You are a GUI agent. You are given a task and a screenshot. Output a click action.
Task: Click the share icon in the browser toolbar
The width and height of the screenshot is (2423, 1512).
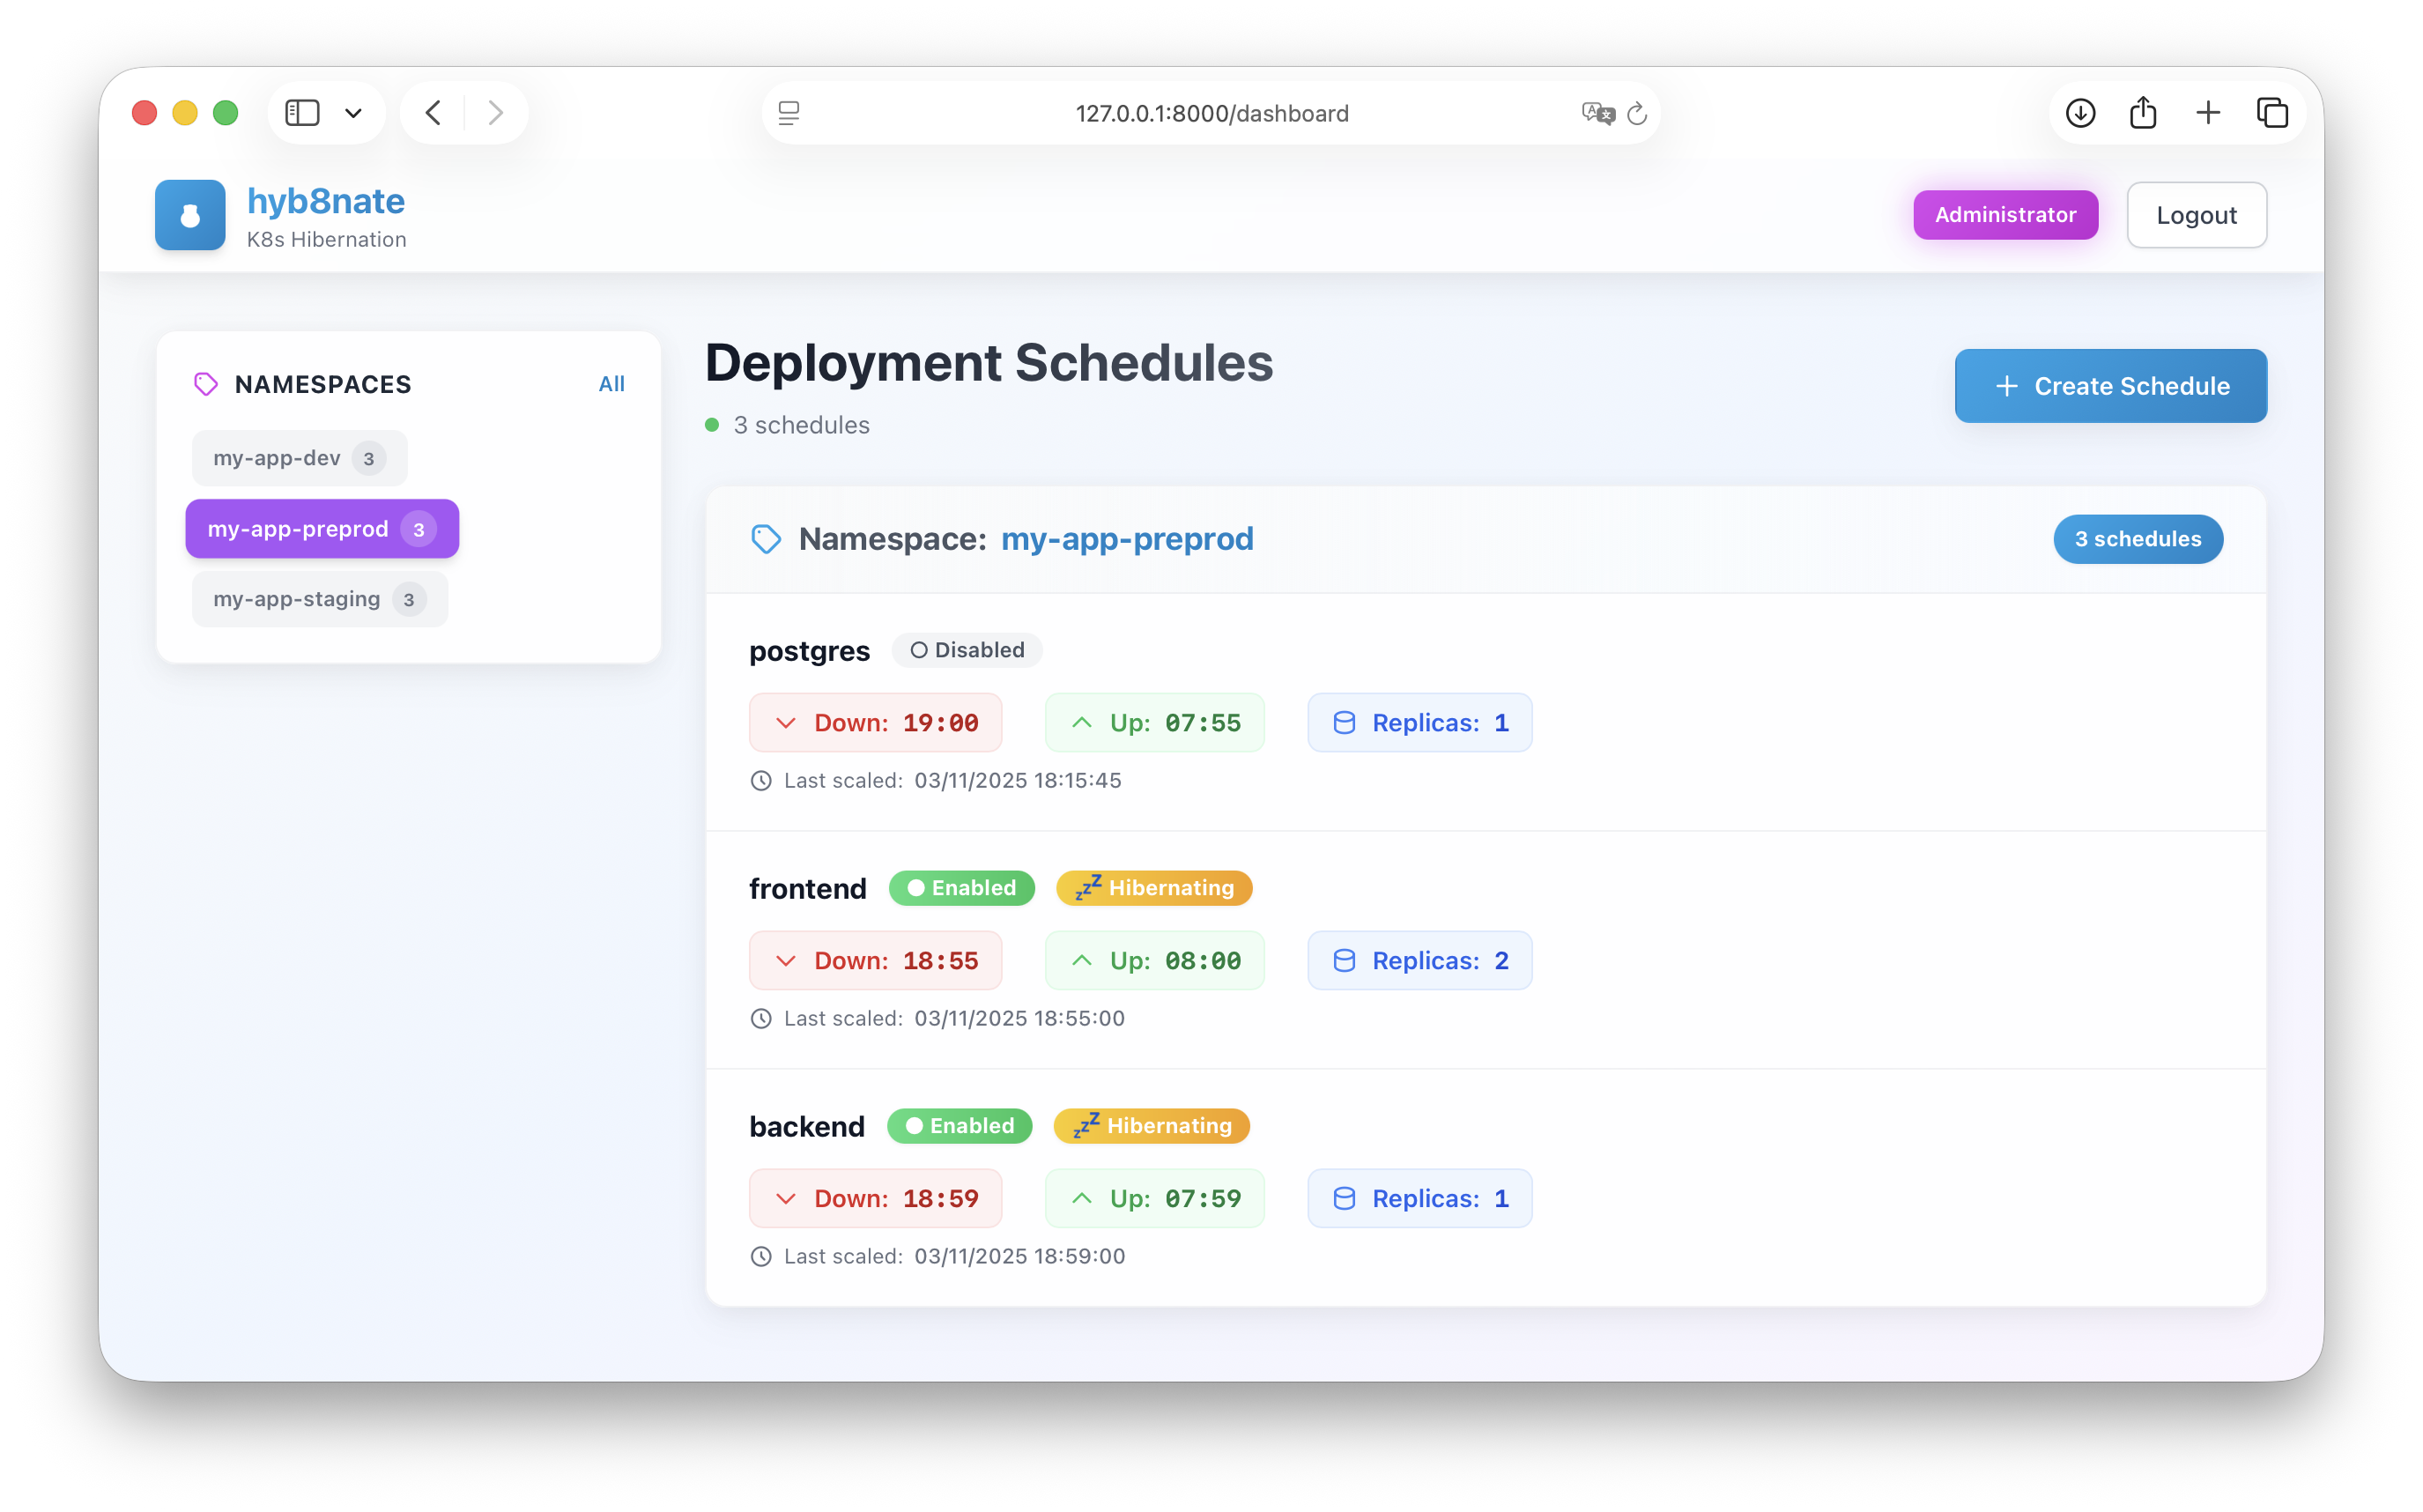click(x=2143, y=112)
